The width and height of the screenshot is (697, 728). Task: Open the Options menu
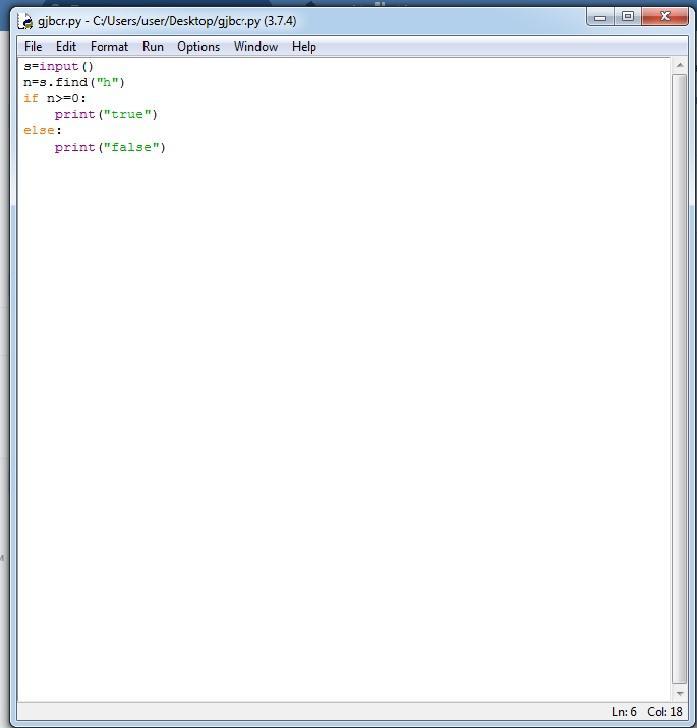coord(198,47)
